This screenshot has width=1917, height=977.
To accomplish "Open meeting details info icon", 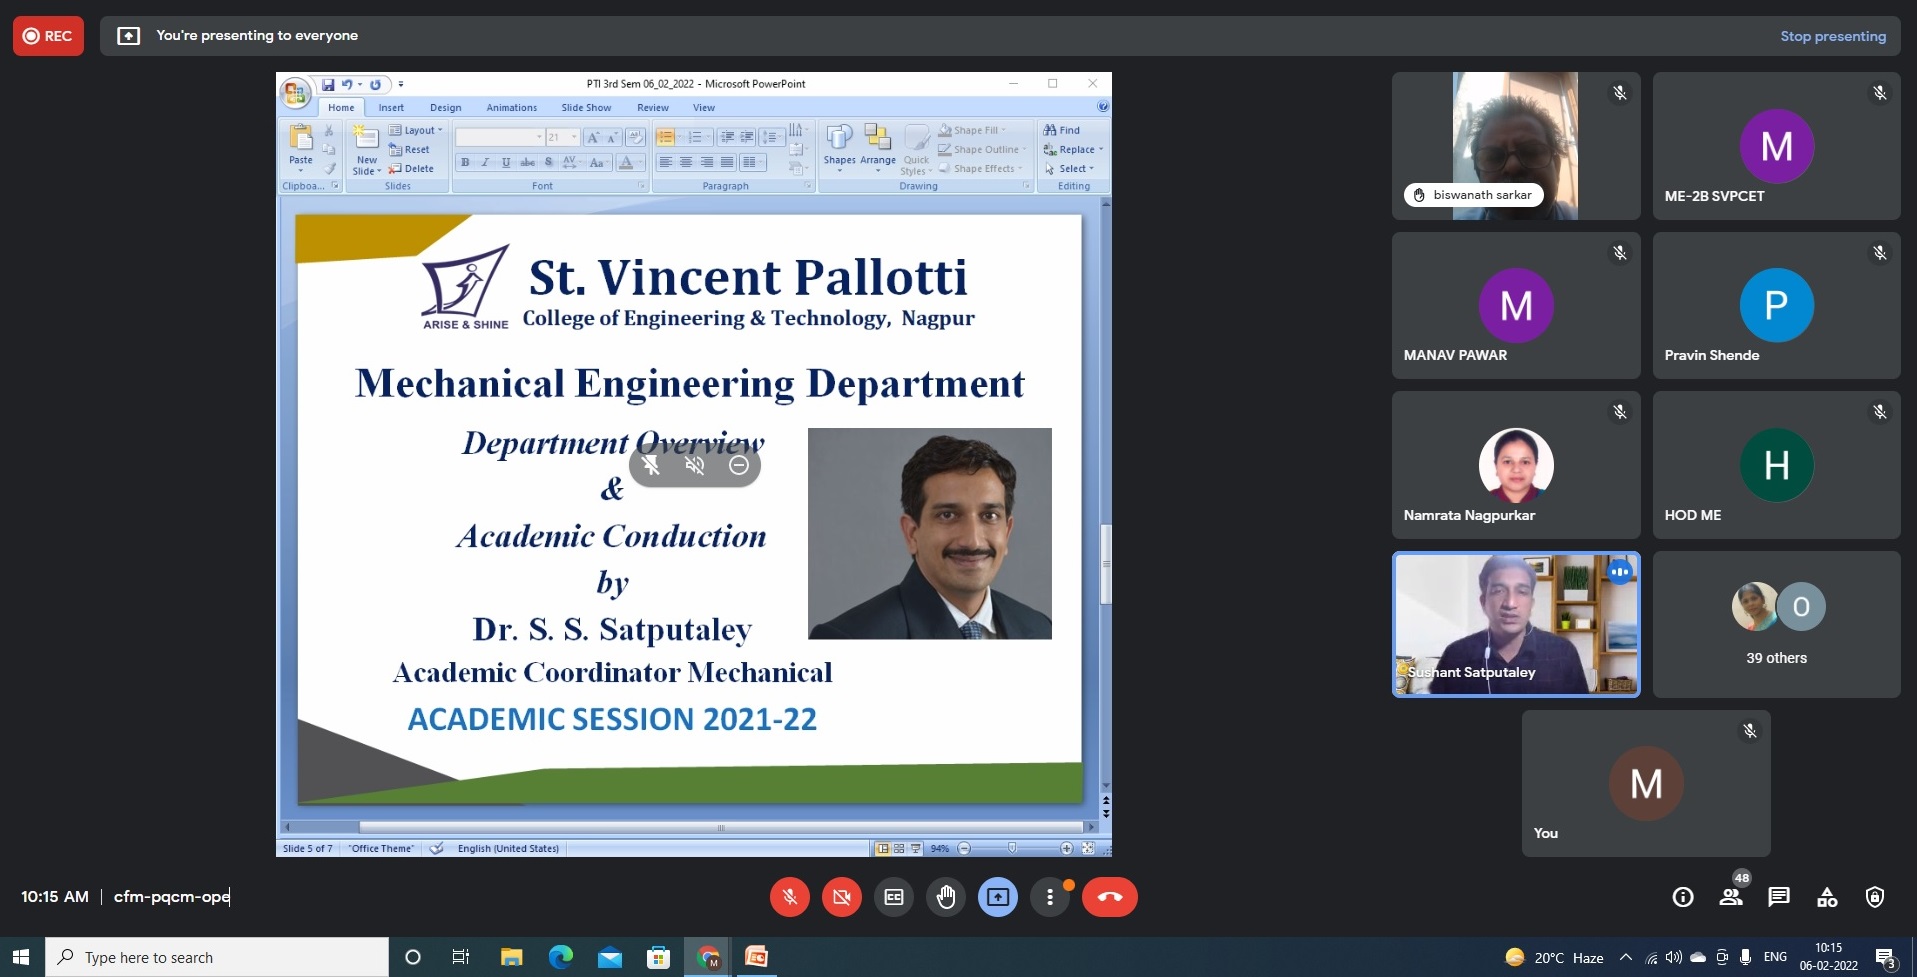I will 1683,897.
